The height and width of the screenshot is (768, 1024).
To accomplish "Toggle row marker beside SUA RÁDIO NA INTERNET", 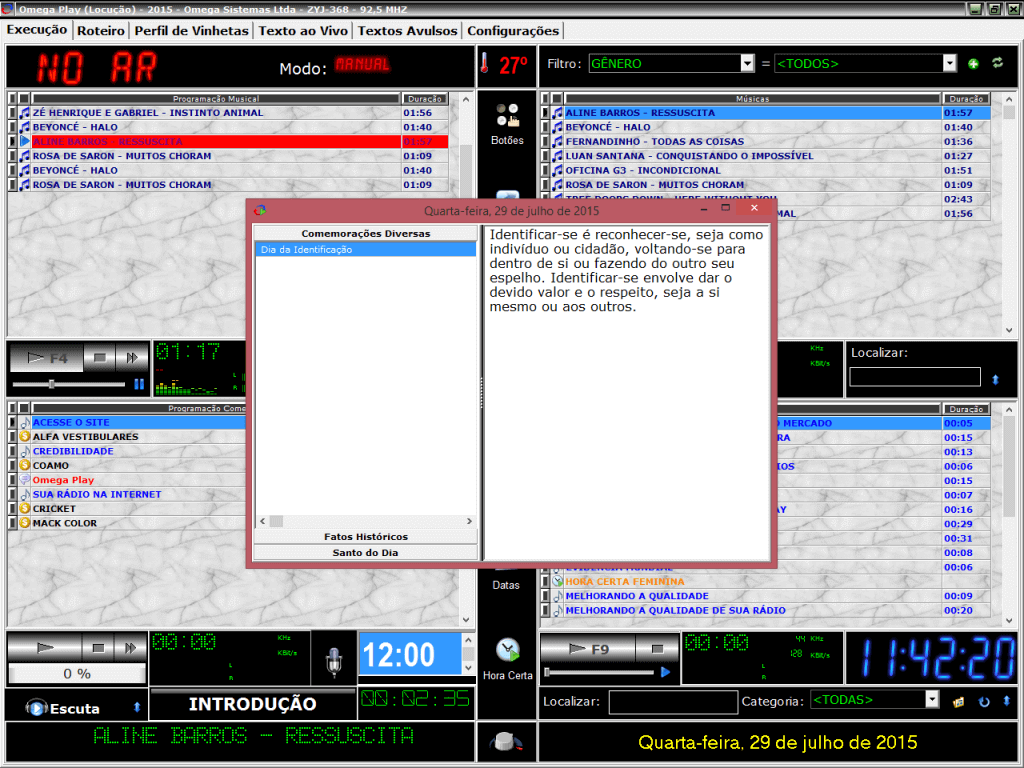I will click(12, 494).
